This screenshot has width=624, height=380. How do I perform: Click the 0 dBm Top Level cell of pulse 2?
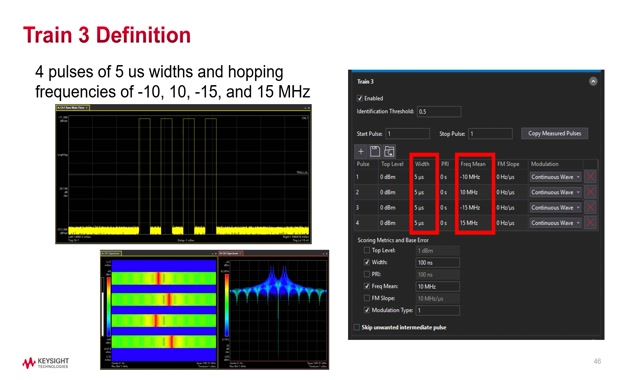click(x=388, y=192)
